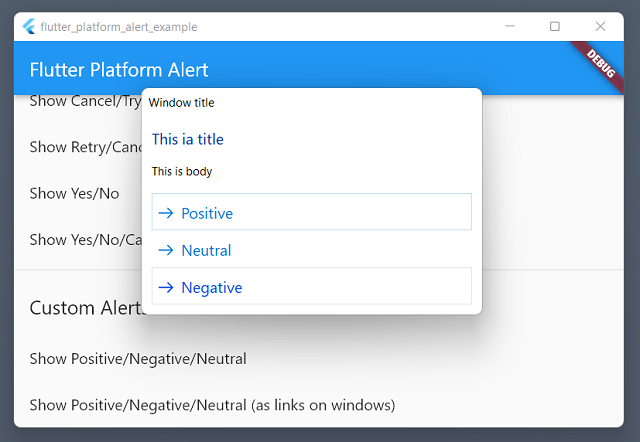
Task: Select the Show Yes/No list item
Action: (x=74, y=193)
